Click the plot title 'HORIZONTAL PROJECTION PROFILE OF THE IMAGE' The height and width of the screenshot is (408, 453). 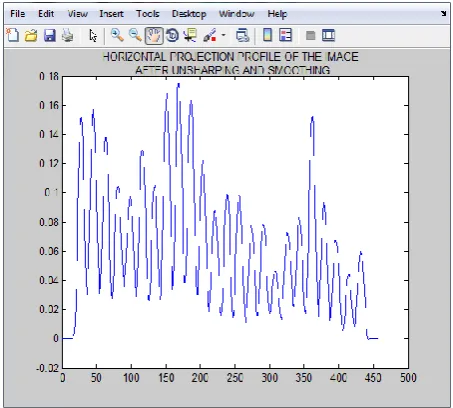coord(230,57)
